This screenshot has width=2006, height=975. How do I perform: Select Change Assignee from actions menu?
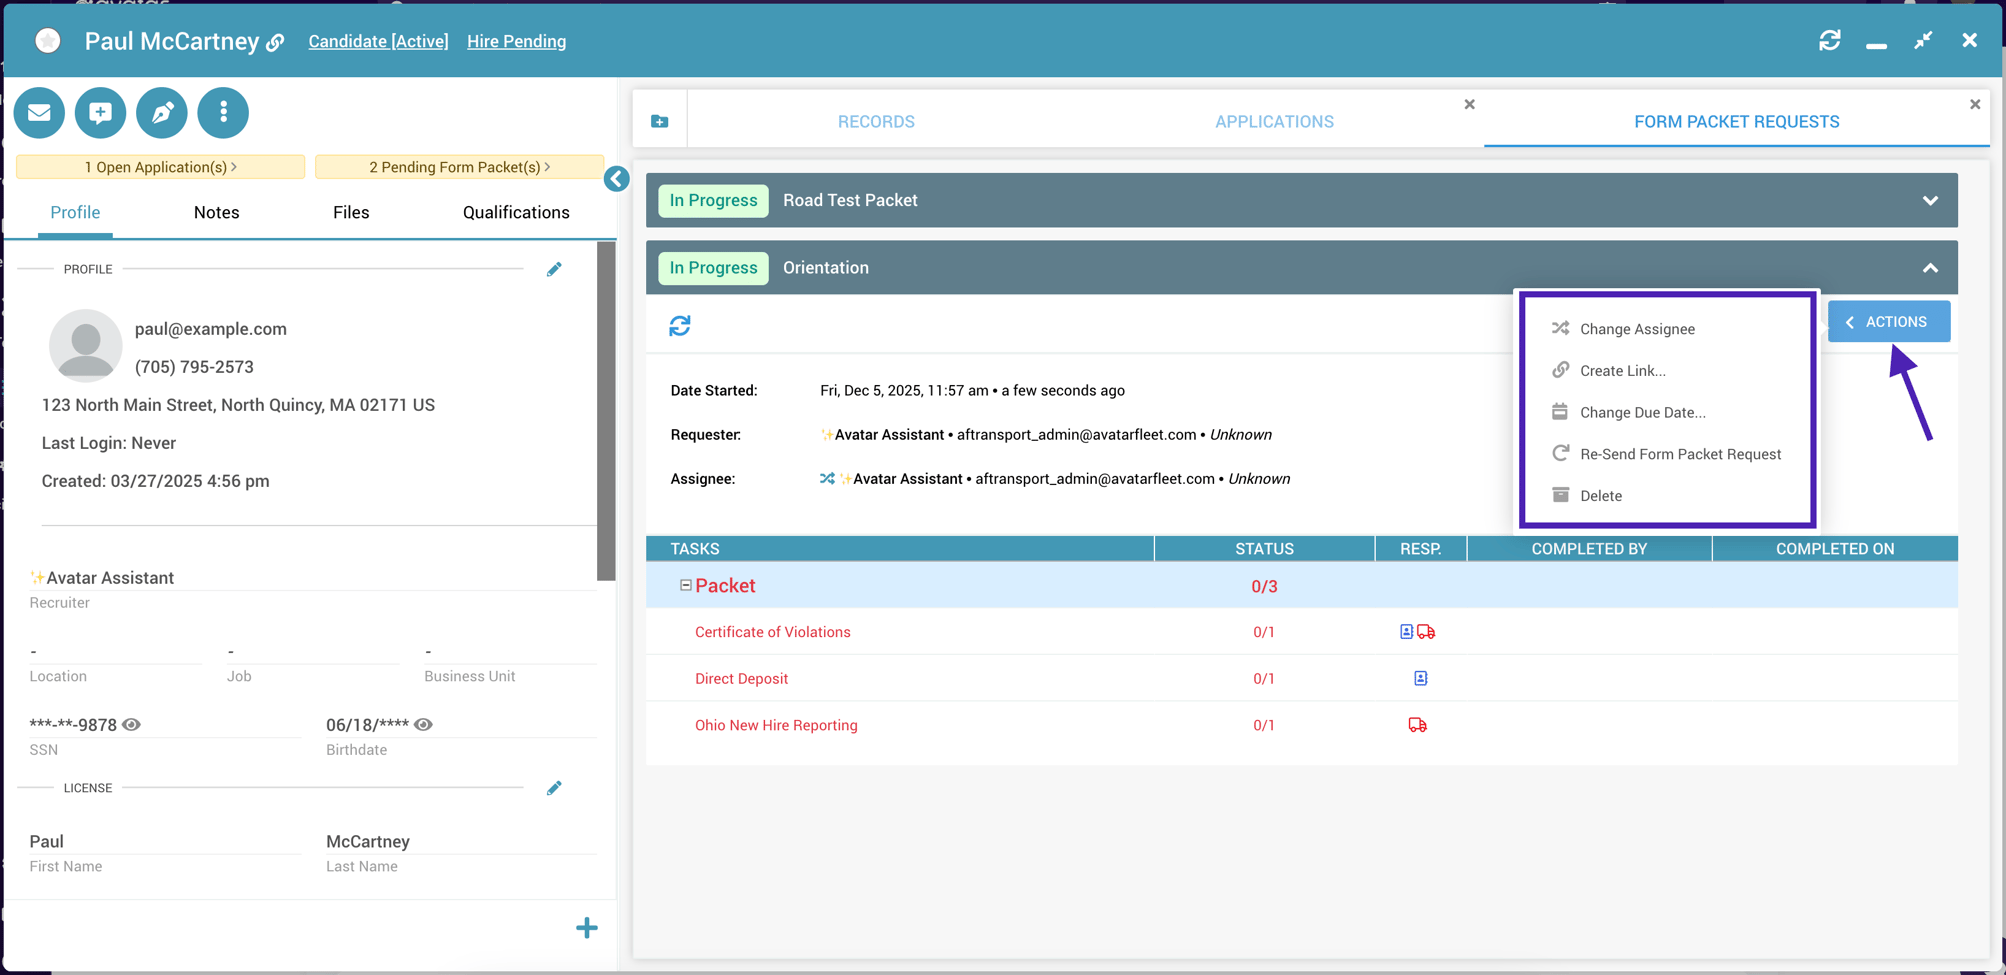1636,329
